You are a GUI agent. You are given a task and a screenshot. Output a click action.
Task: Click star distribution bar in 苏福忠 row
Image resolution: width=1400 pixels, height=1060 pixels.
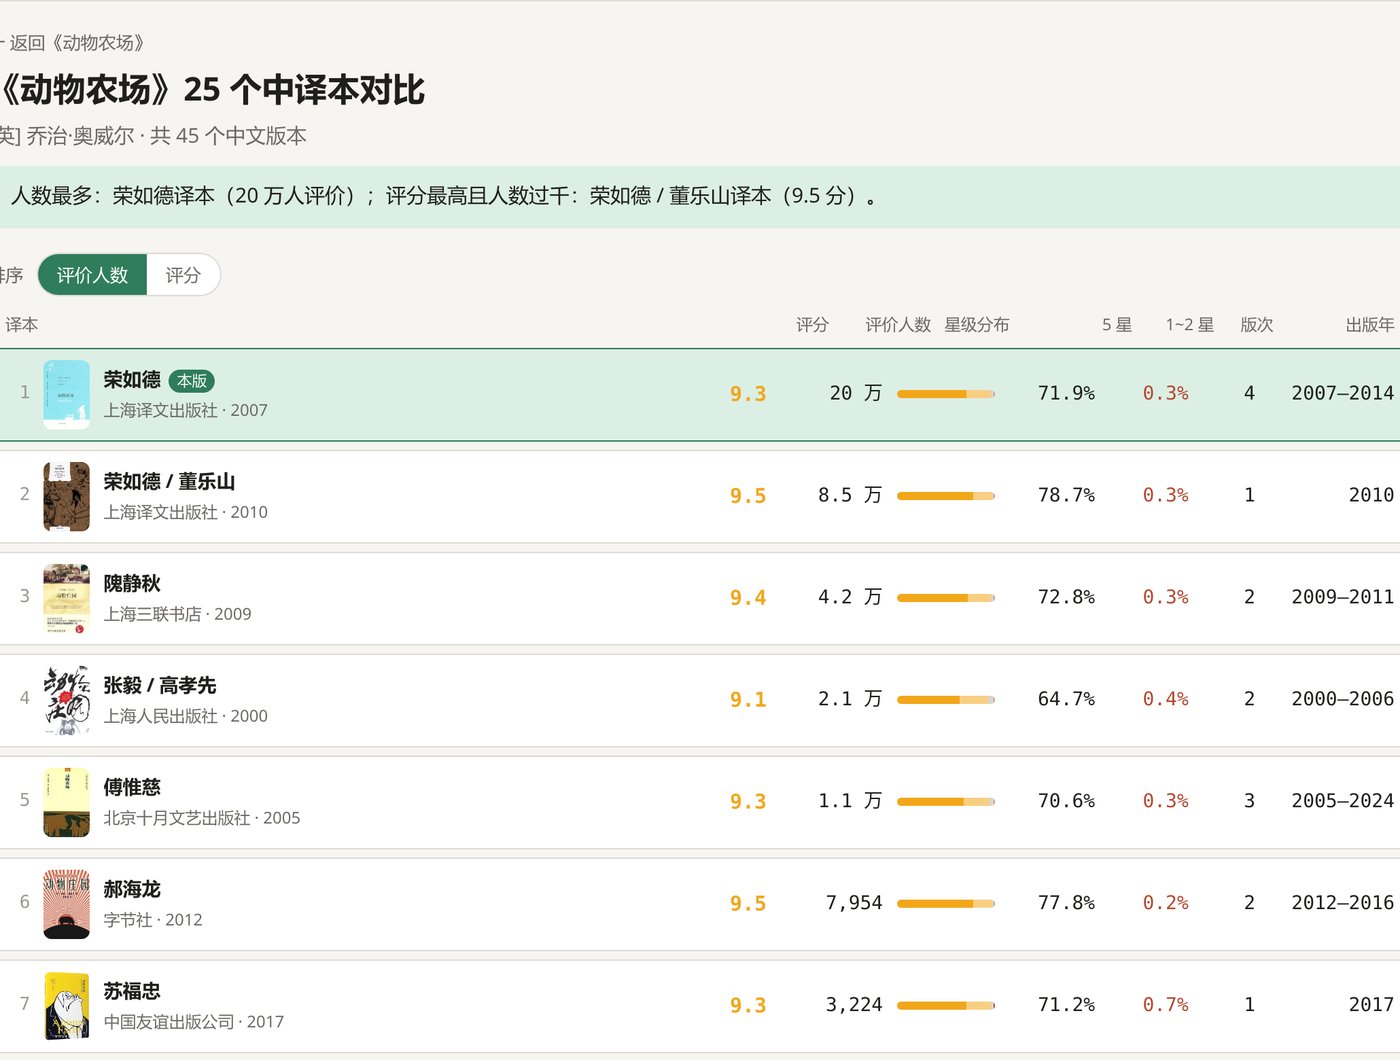(946, 1006)
